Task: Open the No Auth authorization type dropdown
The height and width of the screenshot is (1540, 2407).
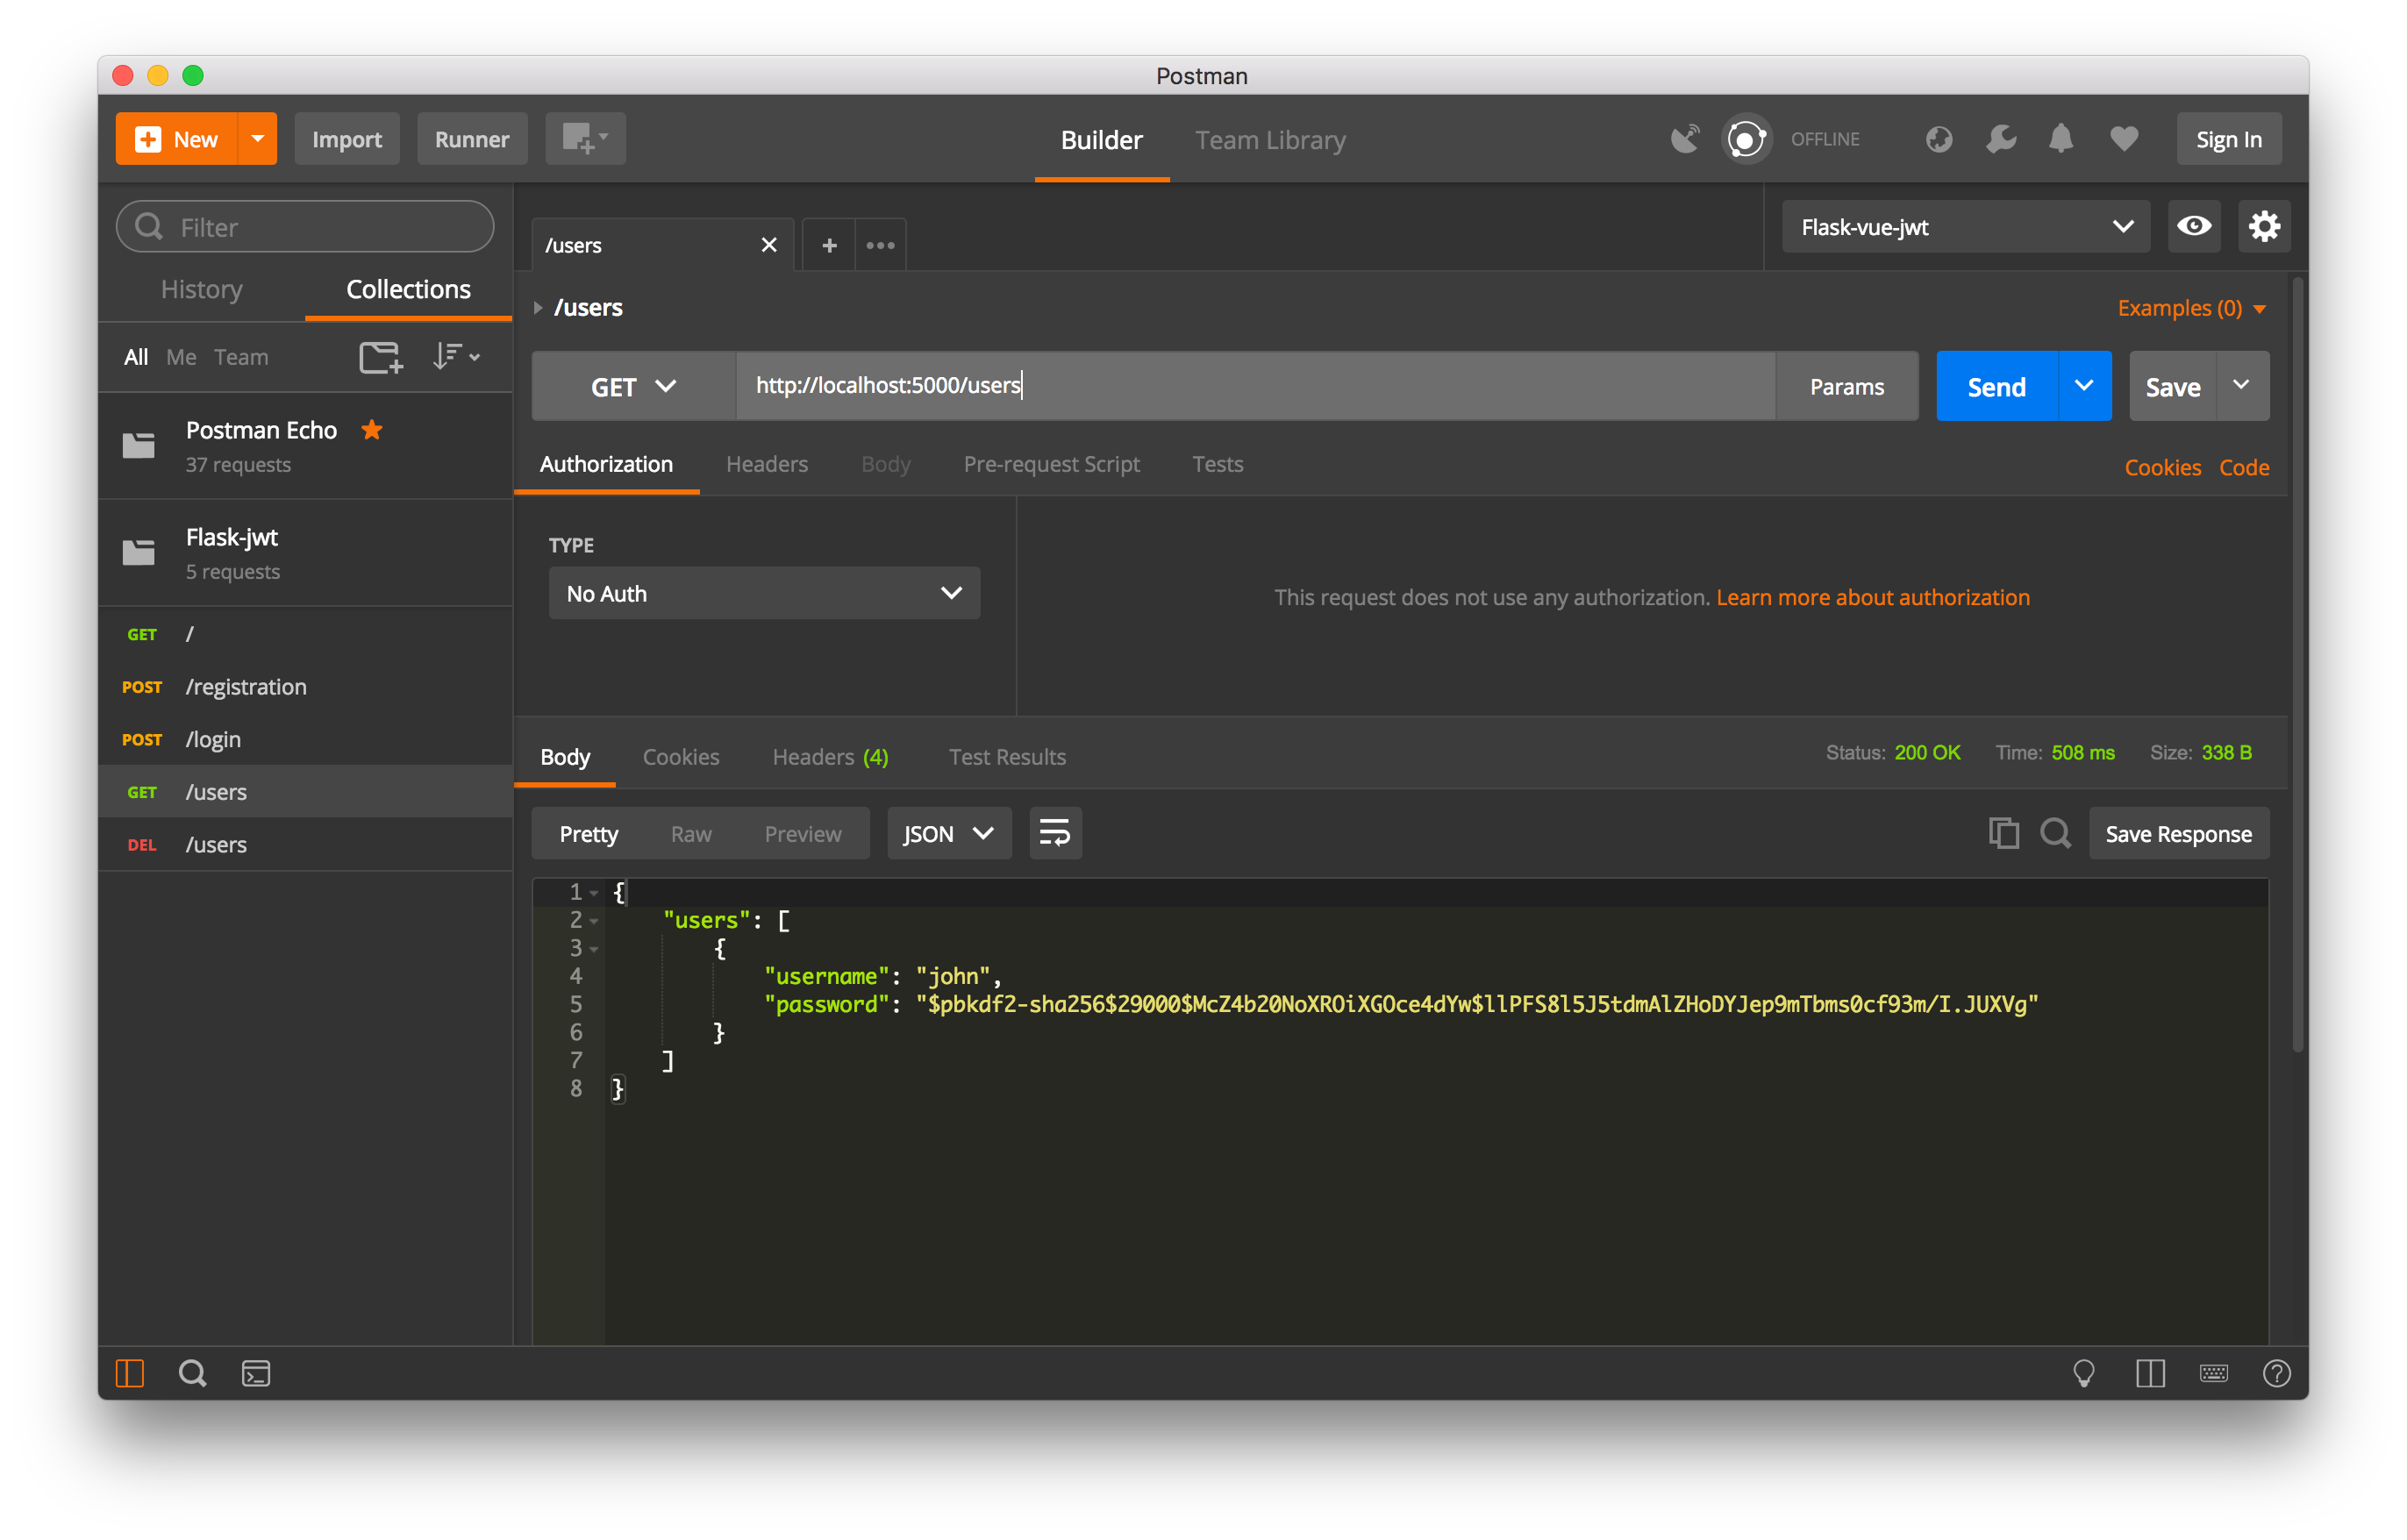Action: click(x=764, y=593)
